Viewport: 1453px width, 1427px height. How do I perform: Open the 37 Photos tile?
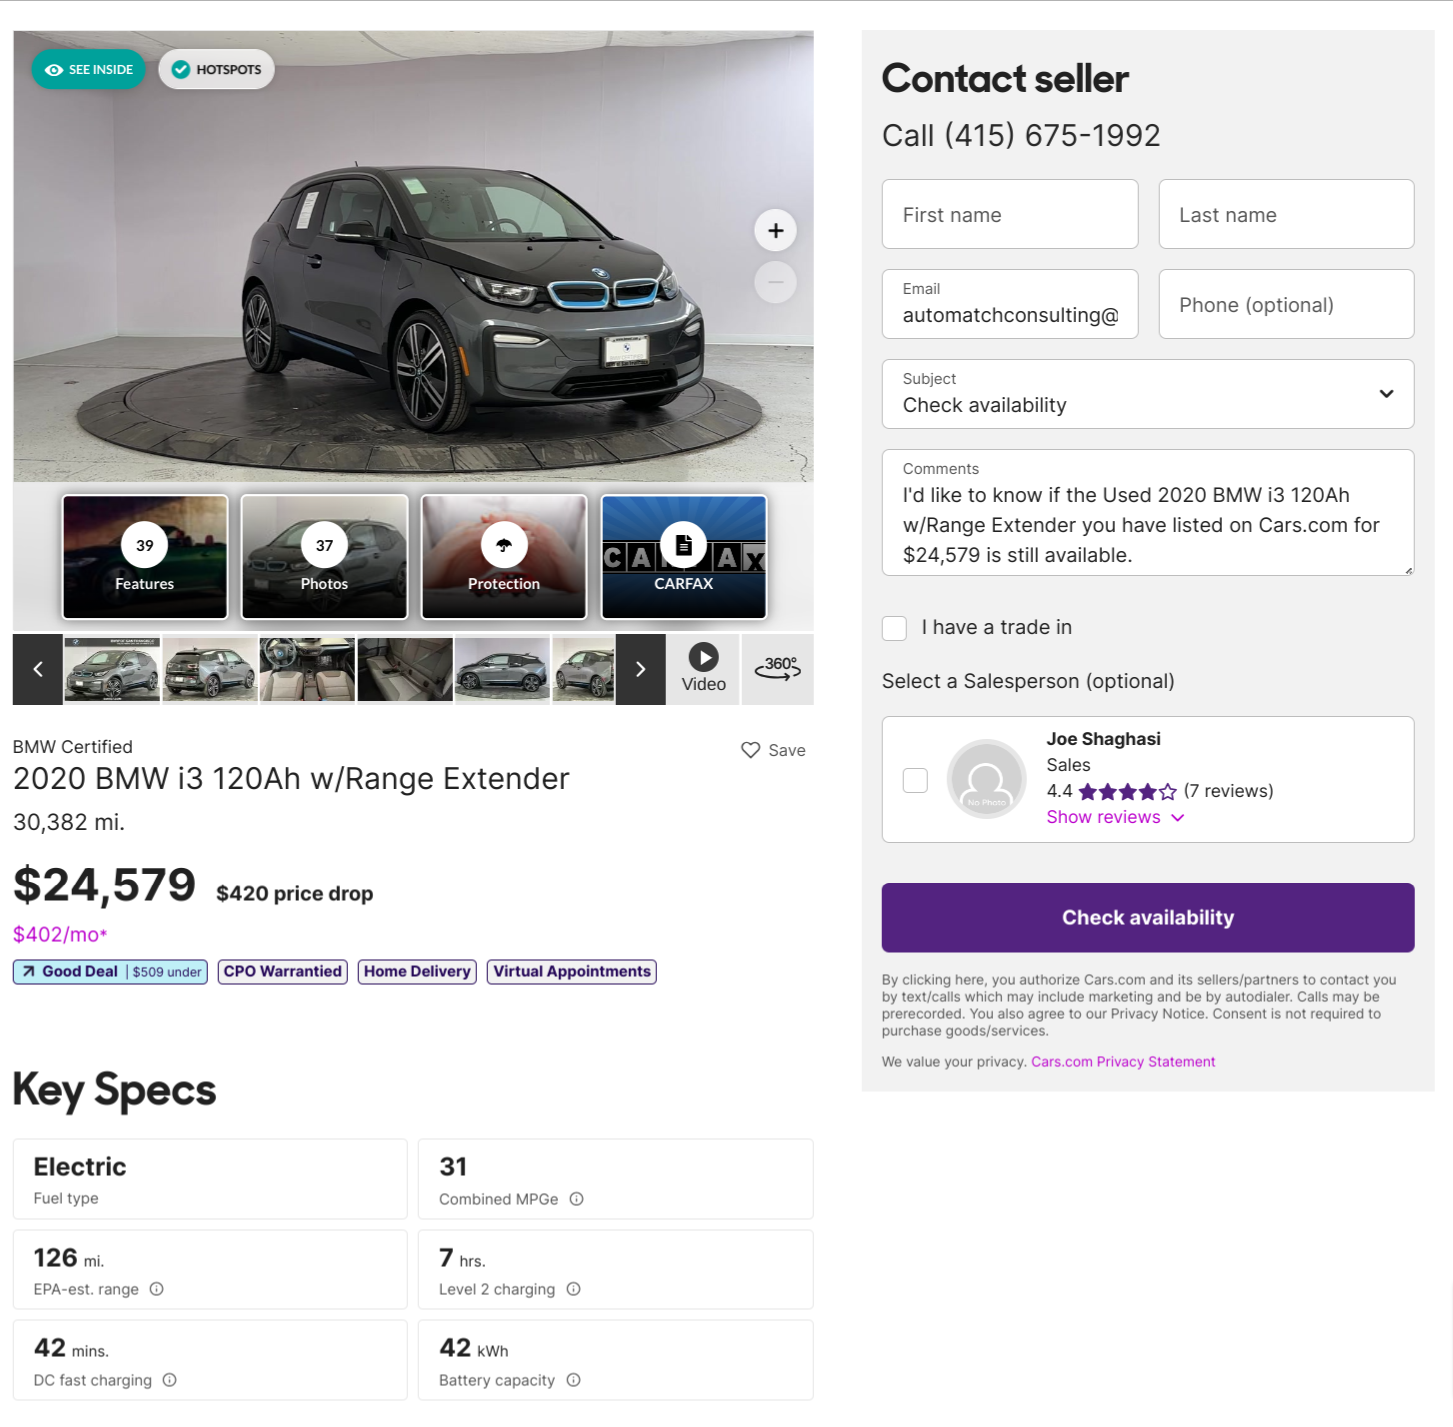point(324,557)
